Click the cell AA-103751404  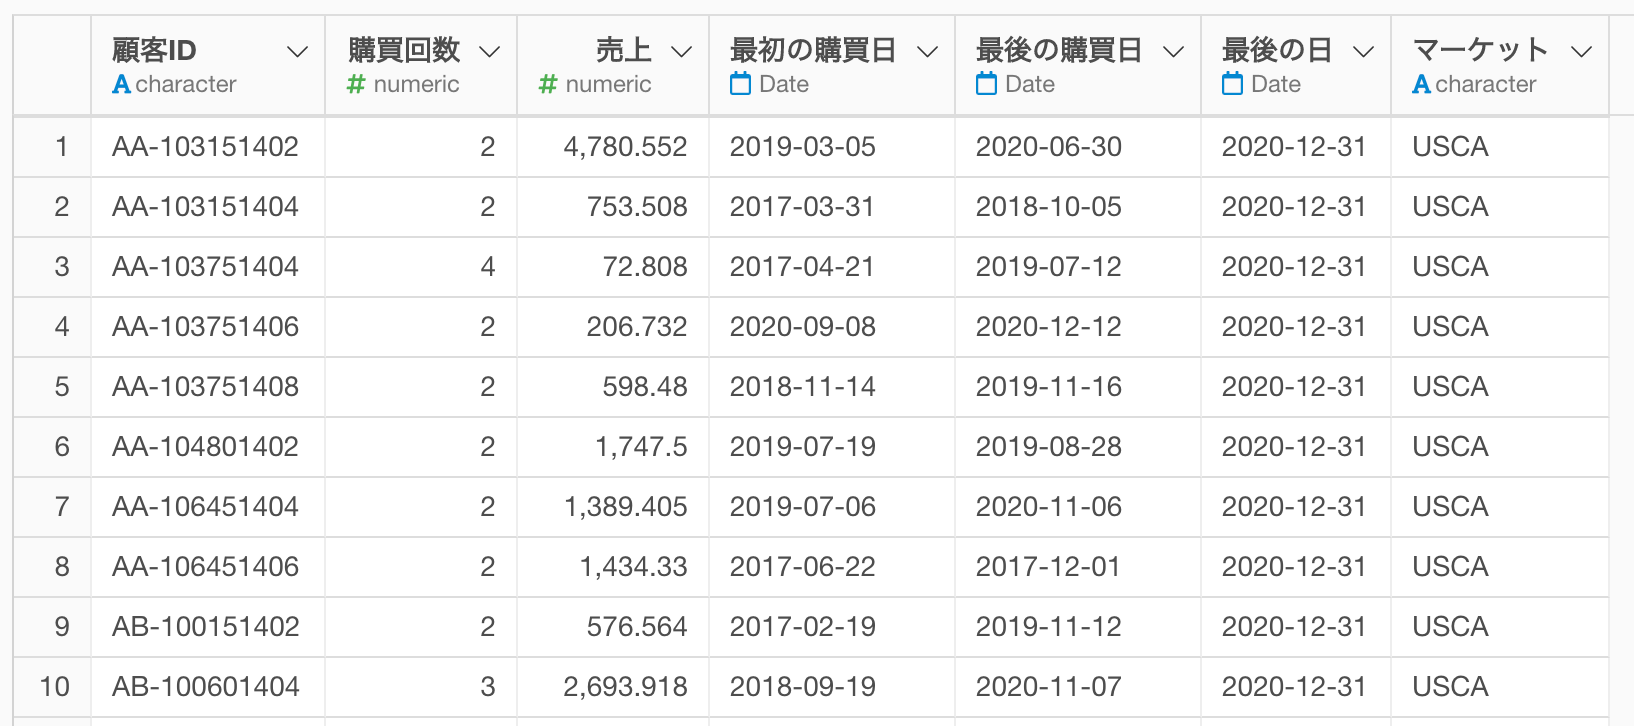(x=205, y=267)
